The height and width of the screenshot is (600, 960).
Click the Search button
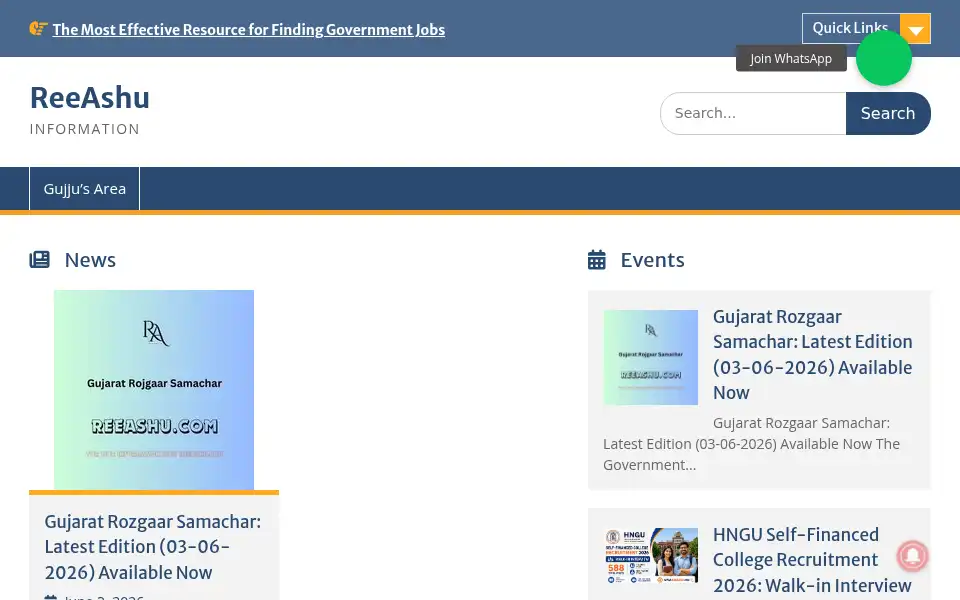tap(888, 113)
